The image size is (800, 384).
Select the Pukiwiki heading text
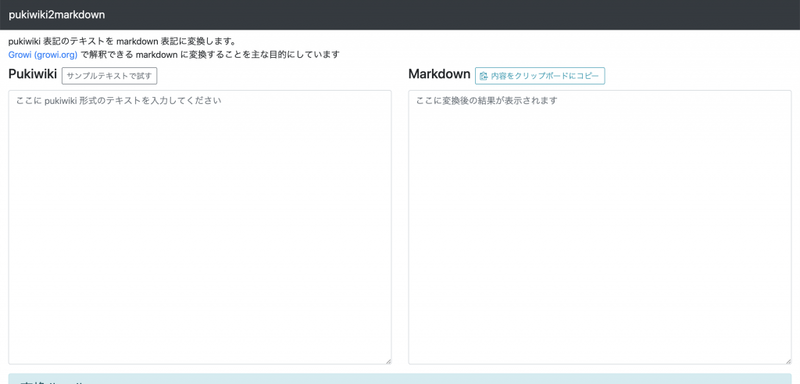(33, 74)
